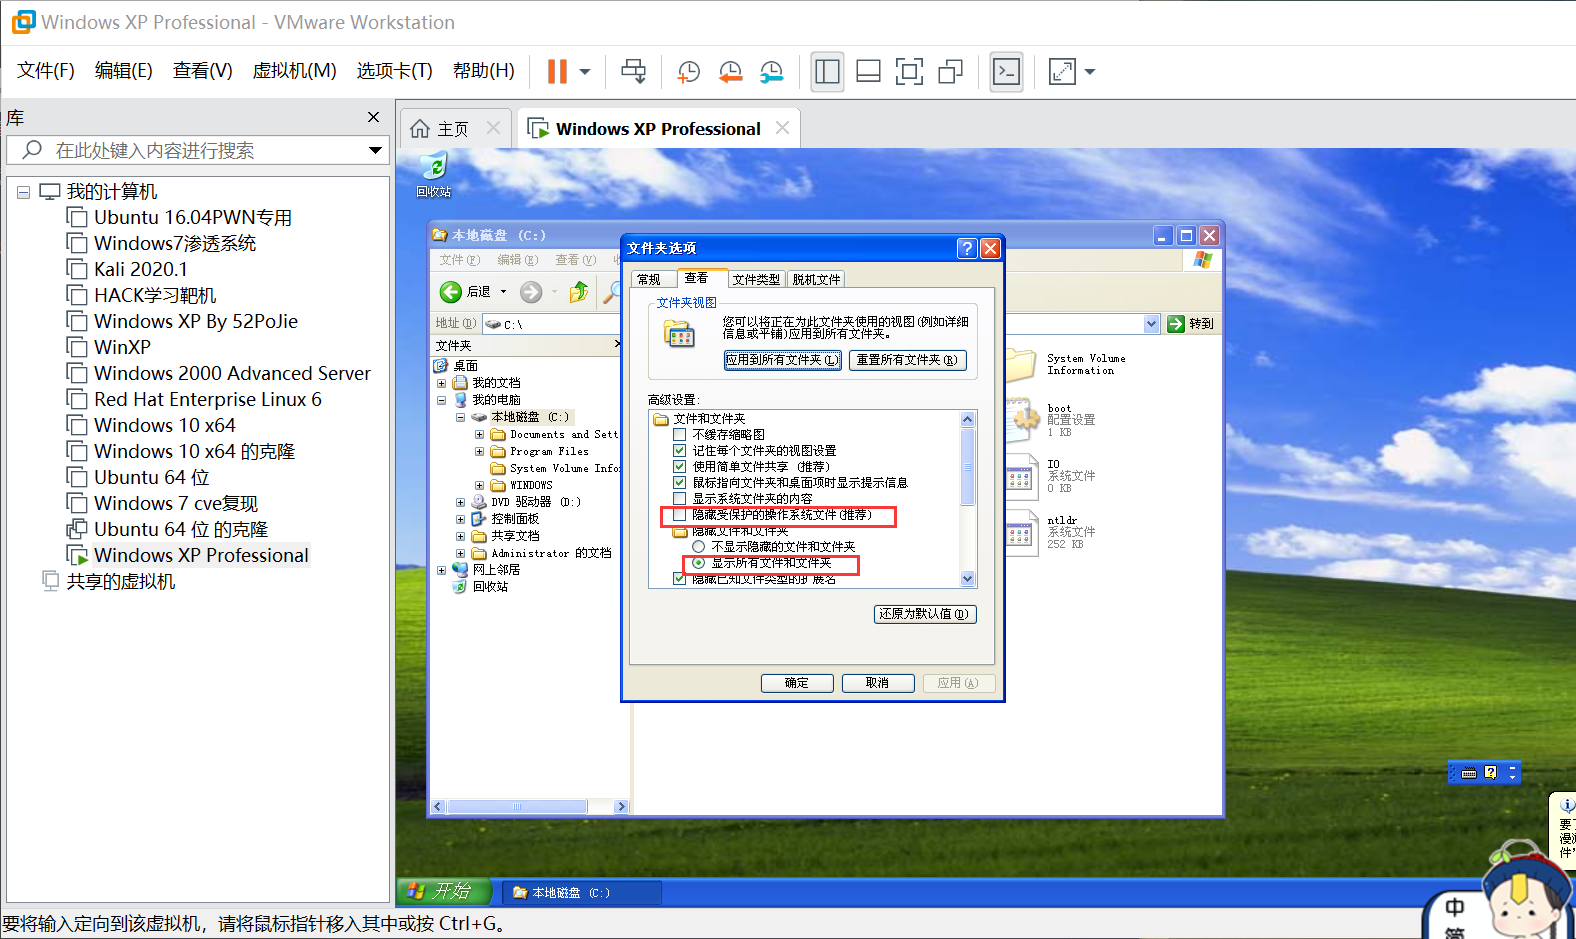Switch to the 文件类型 tab

[x=756, y=279]
